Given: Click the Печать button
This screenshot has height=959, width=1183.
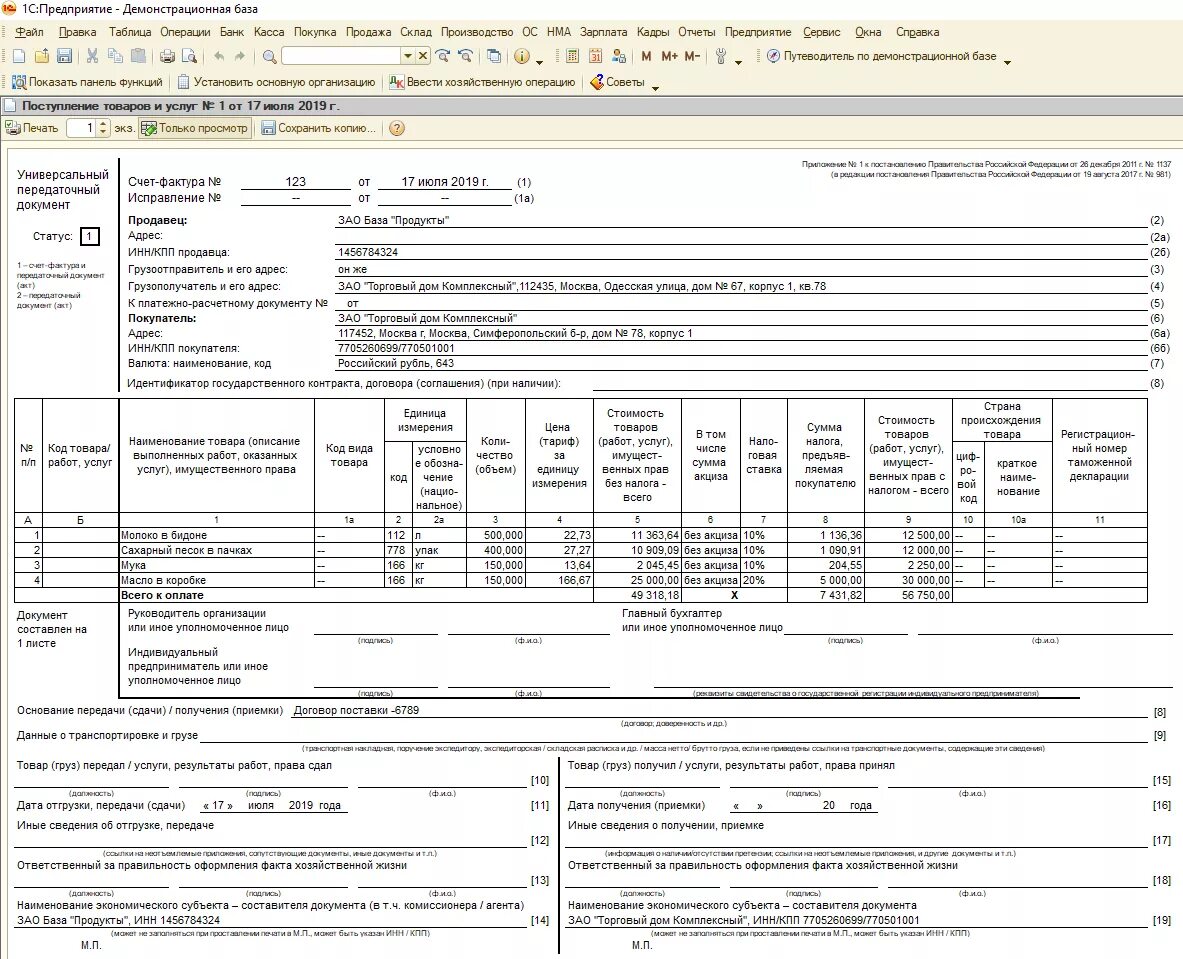Looking at the screenshot, I should pyautogui.click(x=32, y=128).
